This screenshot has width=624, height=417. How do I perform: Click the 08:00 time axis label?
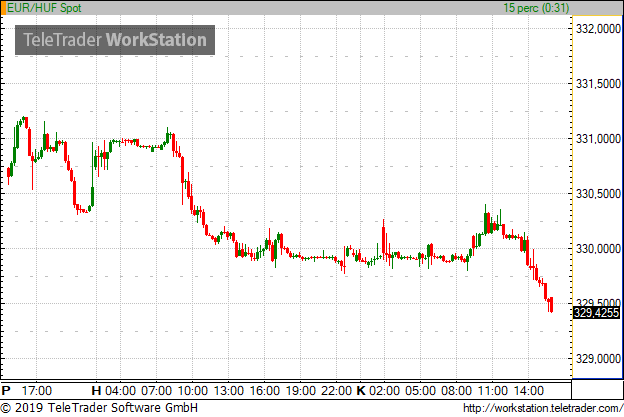456,391
